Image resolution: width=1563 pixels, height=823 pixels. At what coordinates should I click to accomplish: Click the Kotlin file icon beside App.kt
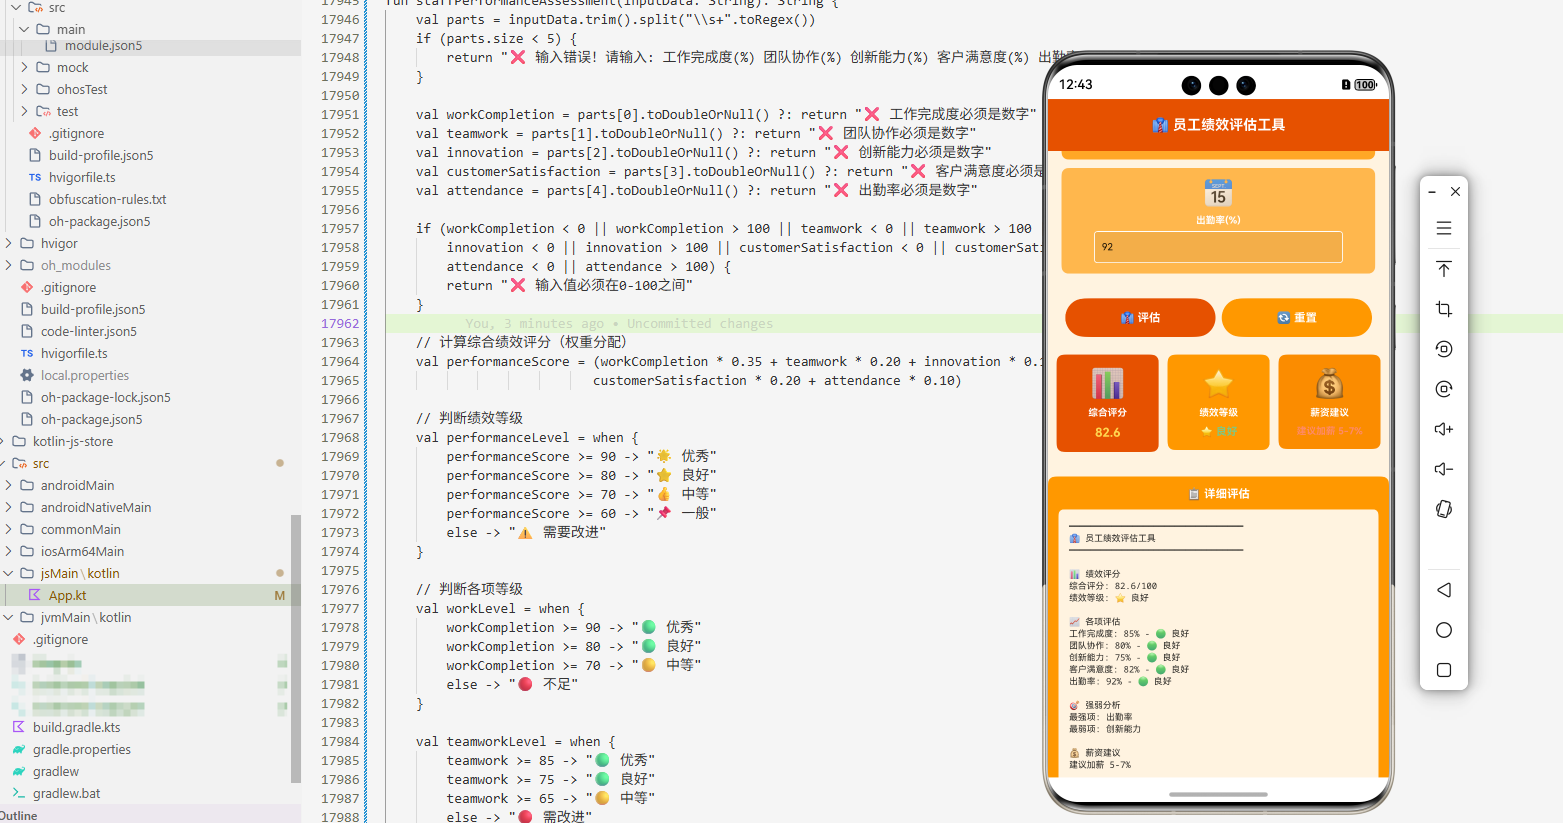click(35, 595)
